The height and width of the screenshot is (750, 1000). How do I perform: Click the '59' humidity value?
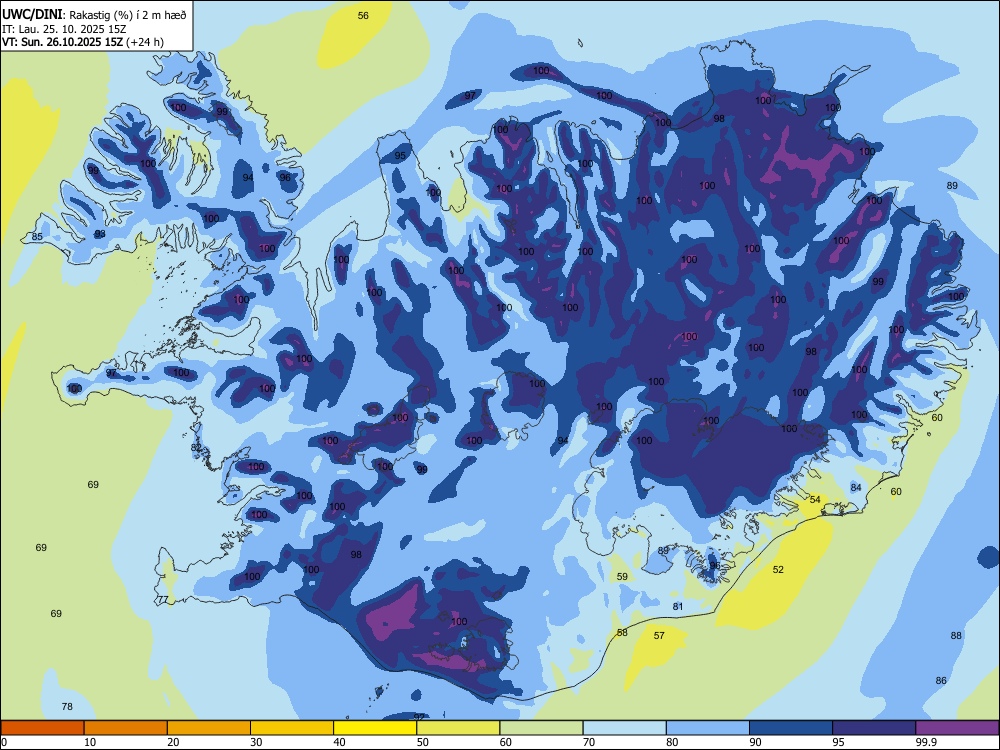(622, 577)
